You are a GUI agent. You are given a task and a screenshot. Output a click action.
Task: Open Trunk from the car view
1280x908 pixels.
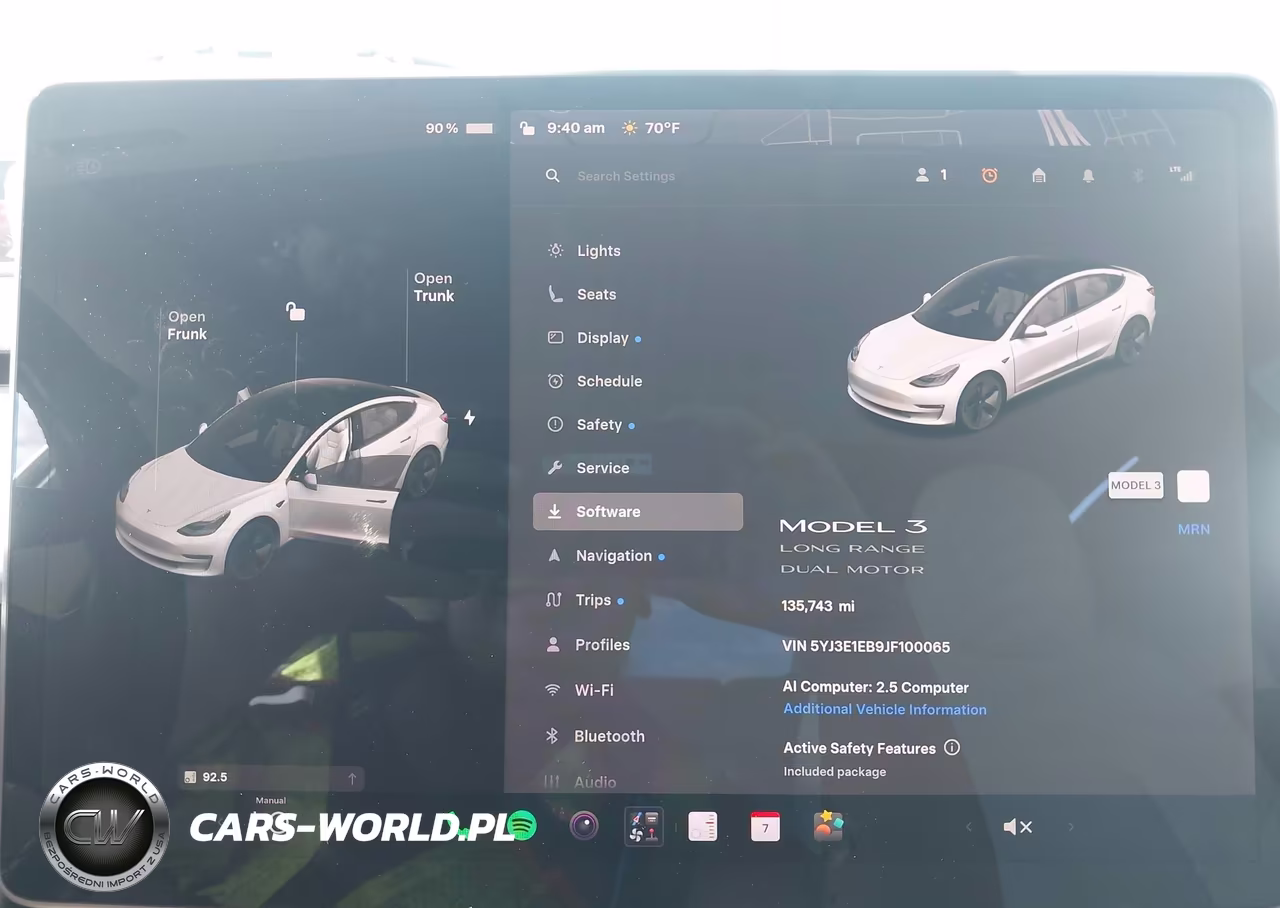tap(434, 287)
